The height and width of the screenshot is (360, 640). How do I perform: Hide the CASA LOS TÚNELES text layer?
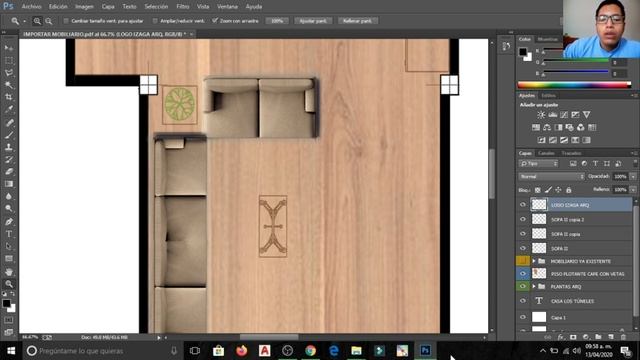(523, 301)
